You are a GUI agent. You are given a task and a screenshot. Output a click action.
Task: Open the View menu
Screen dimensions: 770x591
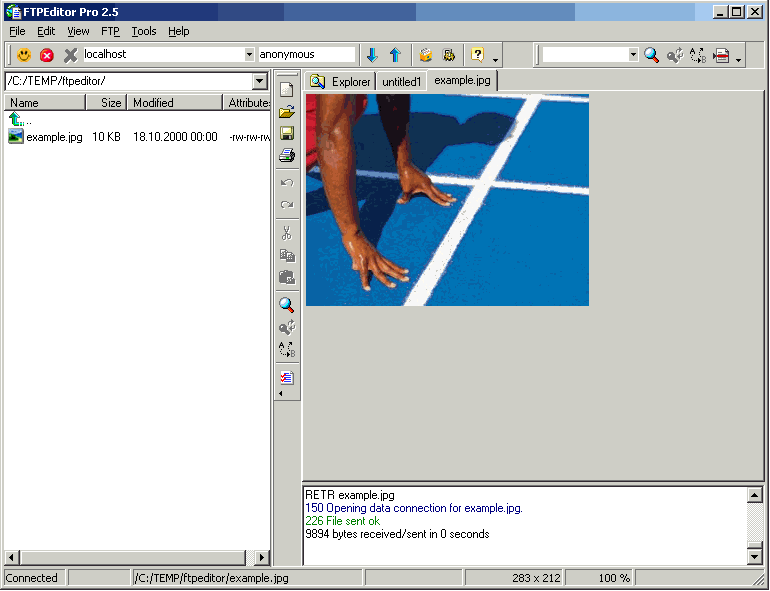[78, 31]
